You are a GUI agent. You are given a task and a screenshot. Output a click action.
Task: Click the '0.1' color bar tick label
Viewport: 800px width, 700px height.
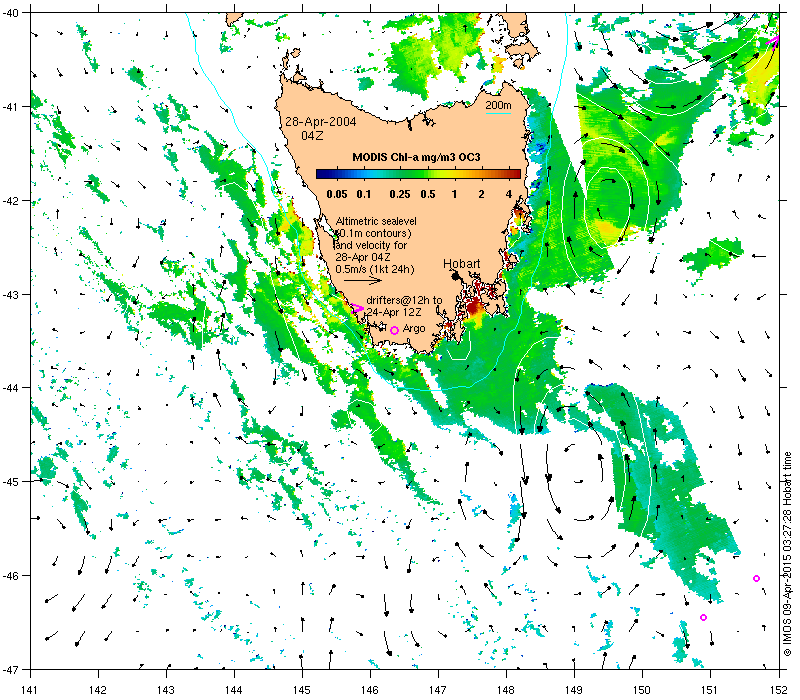click(364, 194)
